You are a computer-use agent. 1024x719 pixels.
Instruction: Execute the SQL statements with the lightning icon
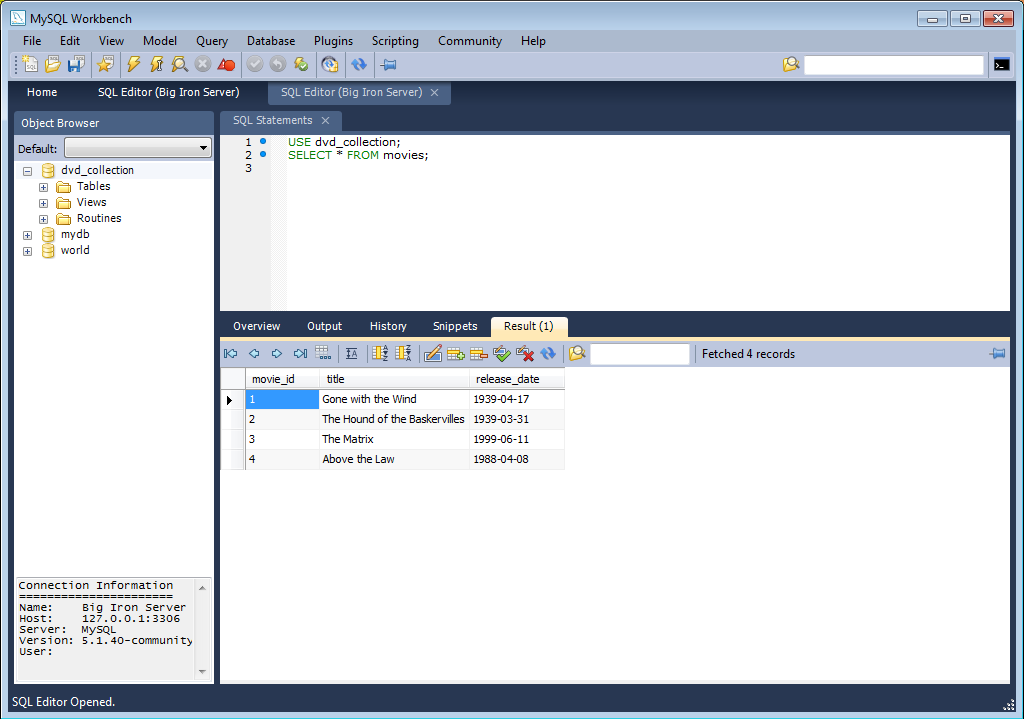pos(132,64)
